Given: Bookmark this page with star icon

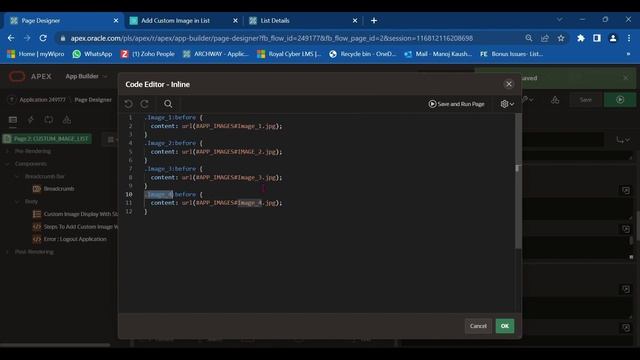Looking at the screenshot, I should tap(561, 38).
